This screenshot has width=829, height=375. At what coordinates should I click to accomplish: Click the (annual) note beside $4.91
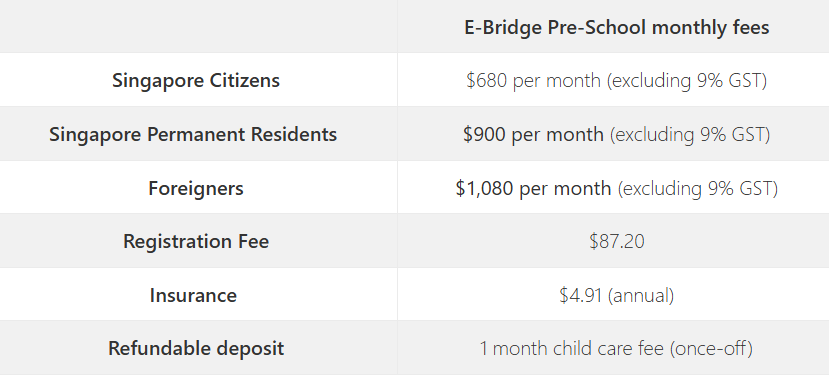click(x=641, y=295)
